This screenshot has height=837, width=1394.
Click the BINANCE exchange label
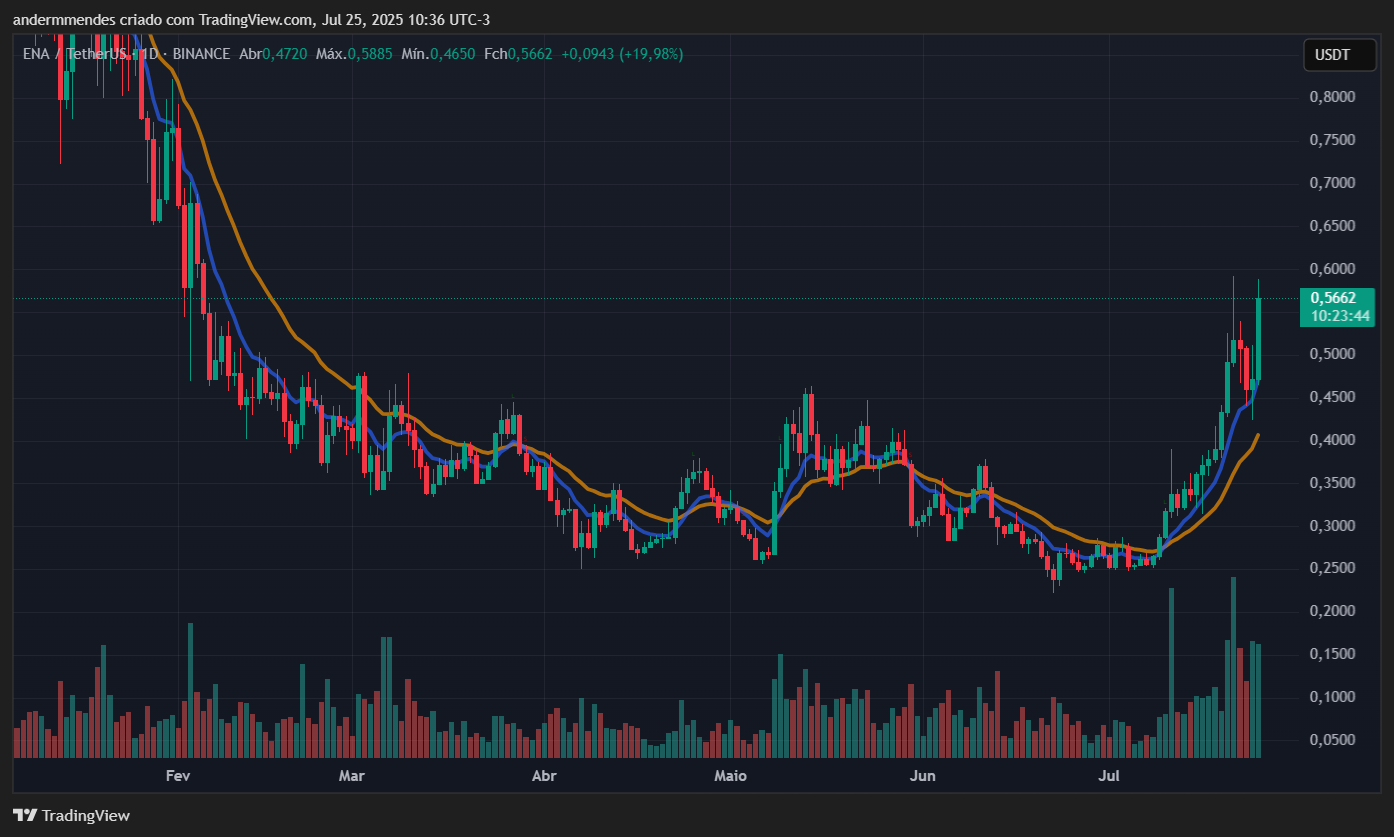coord(201,54)
